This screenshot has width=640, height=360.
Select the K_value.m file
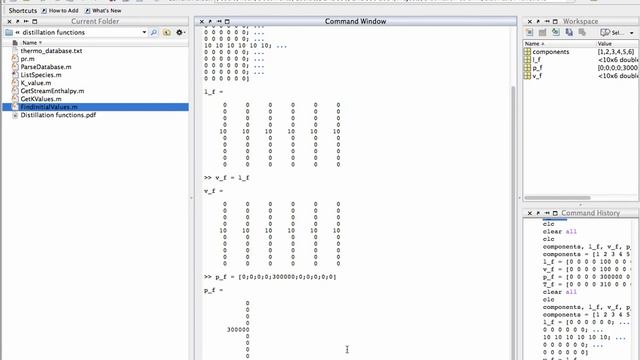point(36,83)
